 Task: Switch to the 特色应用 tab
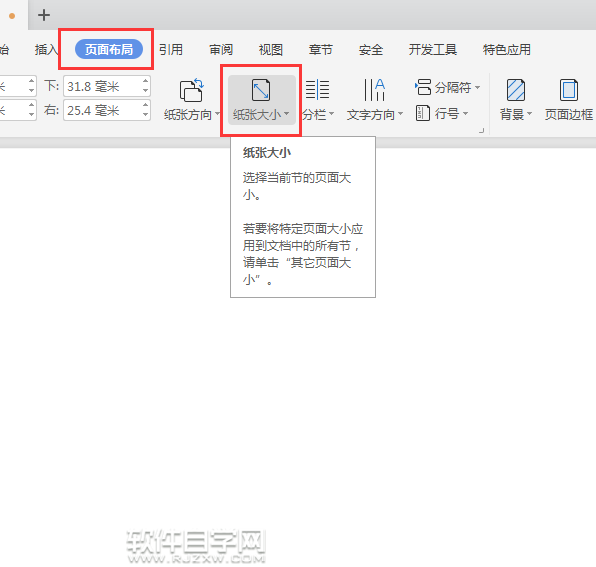(x=507, y=49)
